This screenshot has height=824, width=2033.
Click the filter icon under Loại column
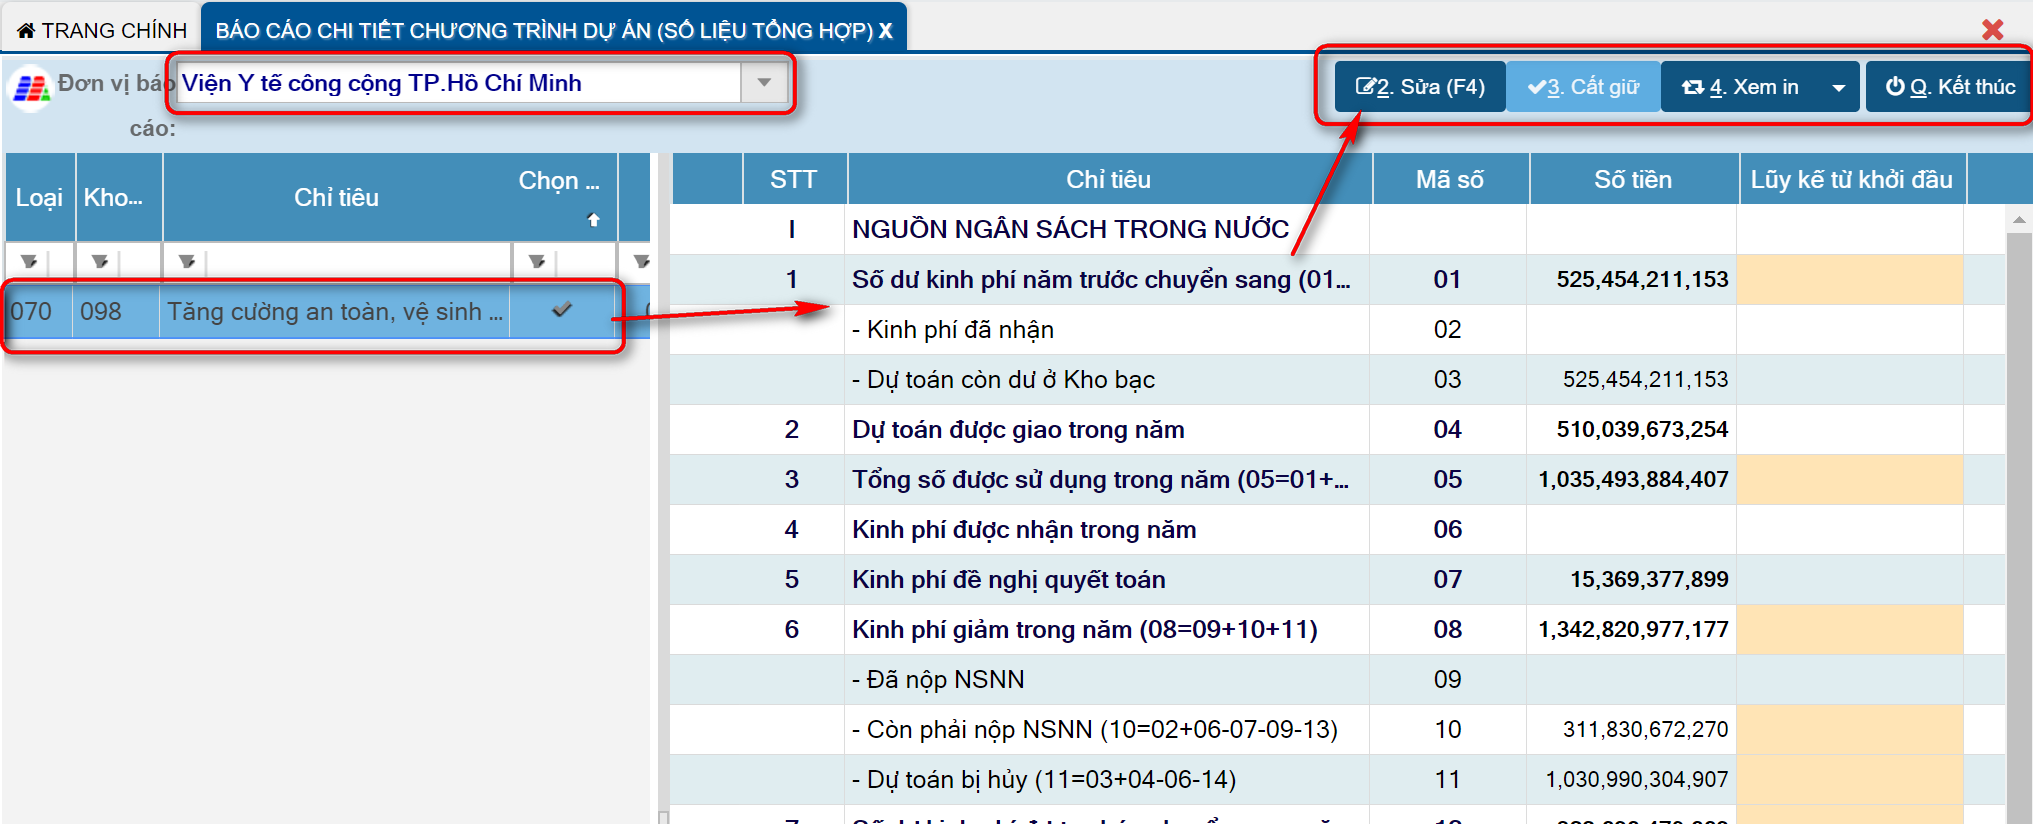[x=29, y=262]
